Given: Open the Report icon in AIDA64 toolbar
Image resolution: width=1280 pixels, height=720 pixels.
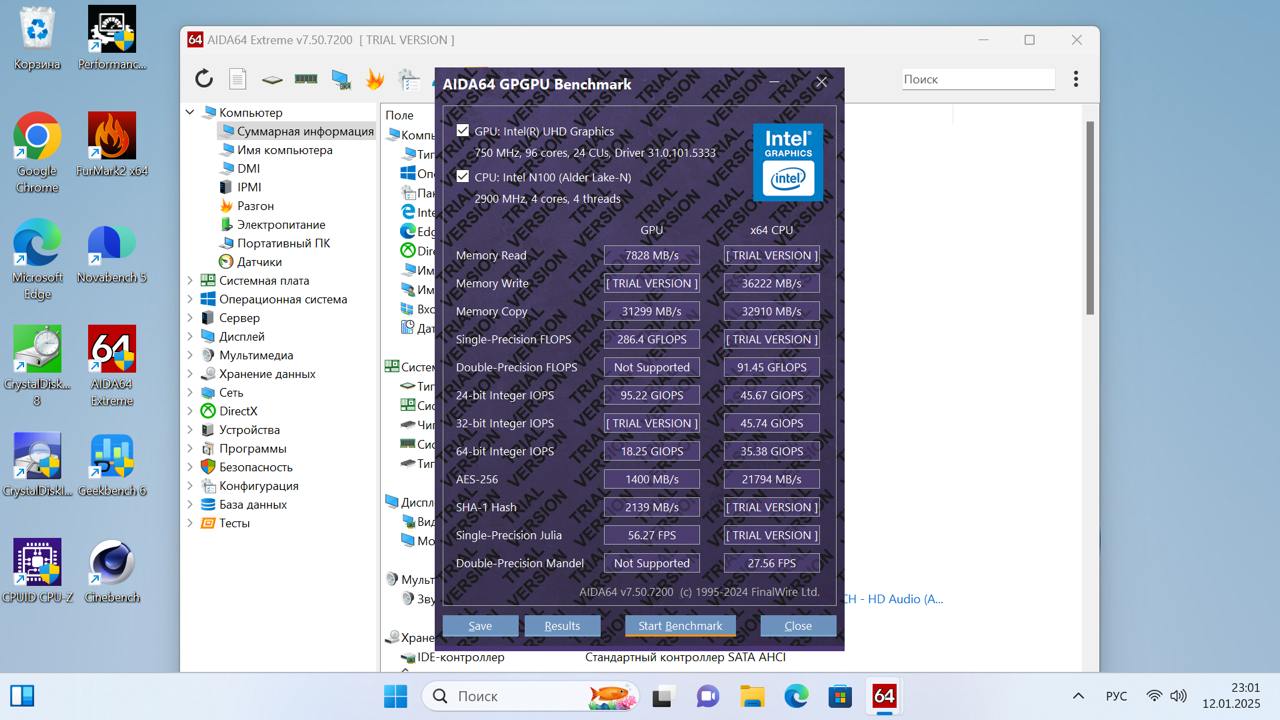Looking at the screenshot, I should click(237, 79).
